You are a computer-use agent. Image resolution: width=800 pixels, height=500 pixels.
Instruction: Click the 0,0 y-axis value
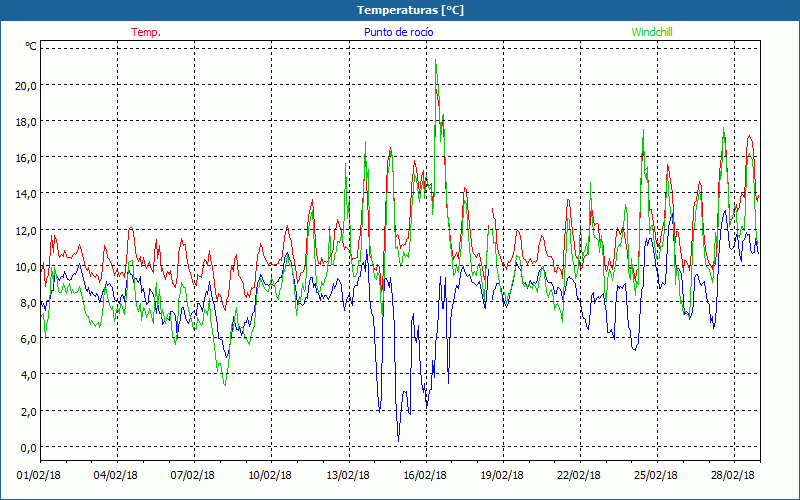pos(28,448)
